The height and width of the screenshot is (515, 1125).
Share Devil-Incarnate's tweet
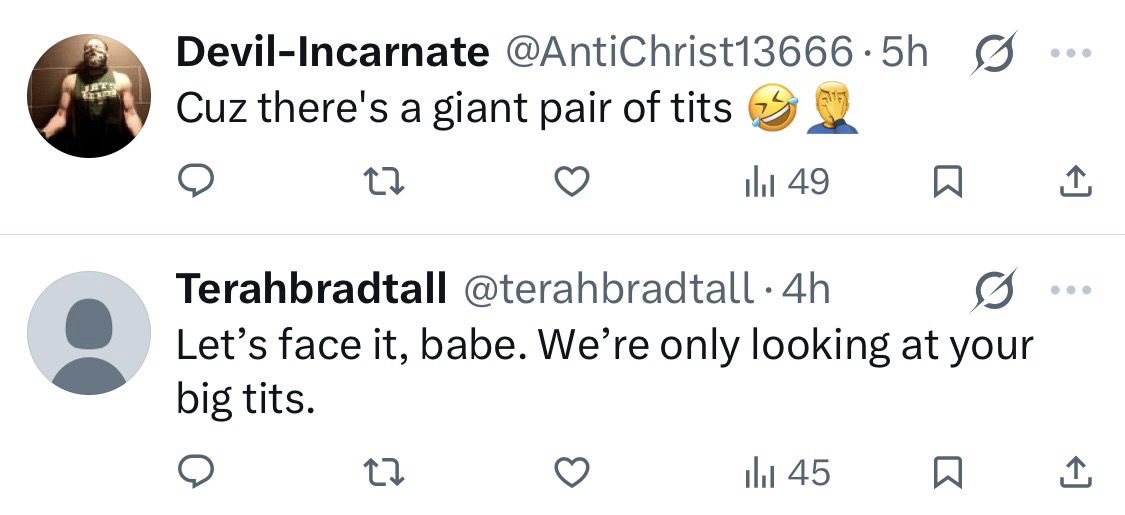click(x=1073, y=181)
